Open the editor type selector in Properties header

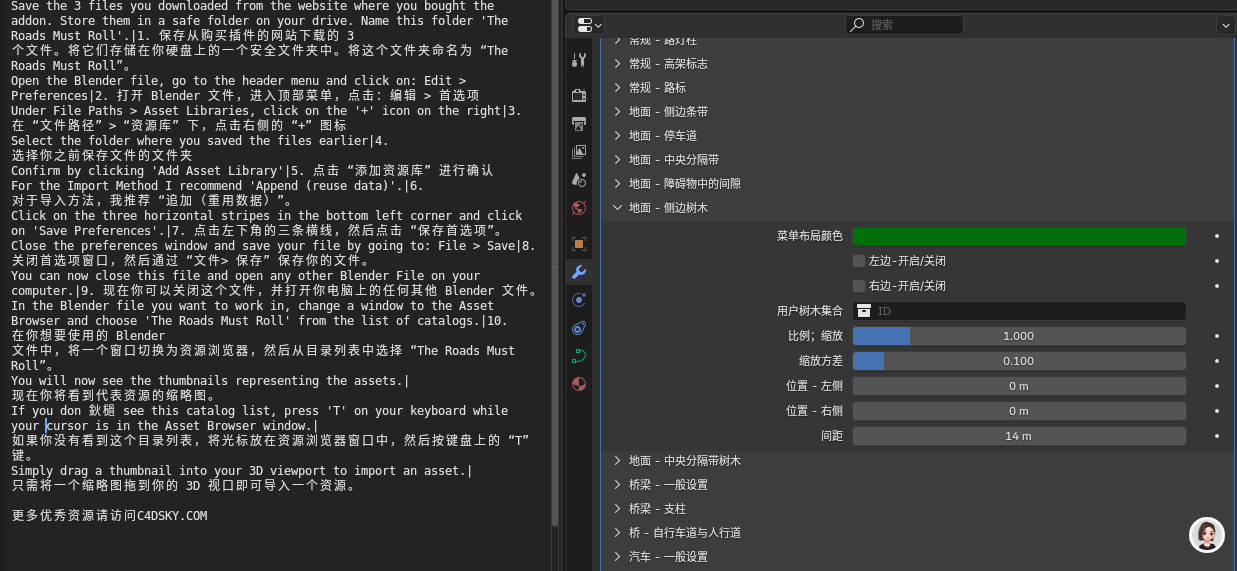click(x=590, y=25)
